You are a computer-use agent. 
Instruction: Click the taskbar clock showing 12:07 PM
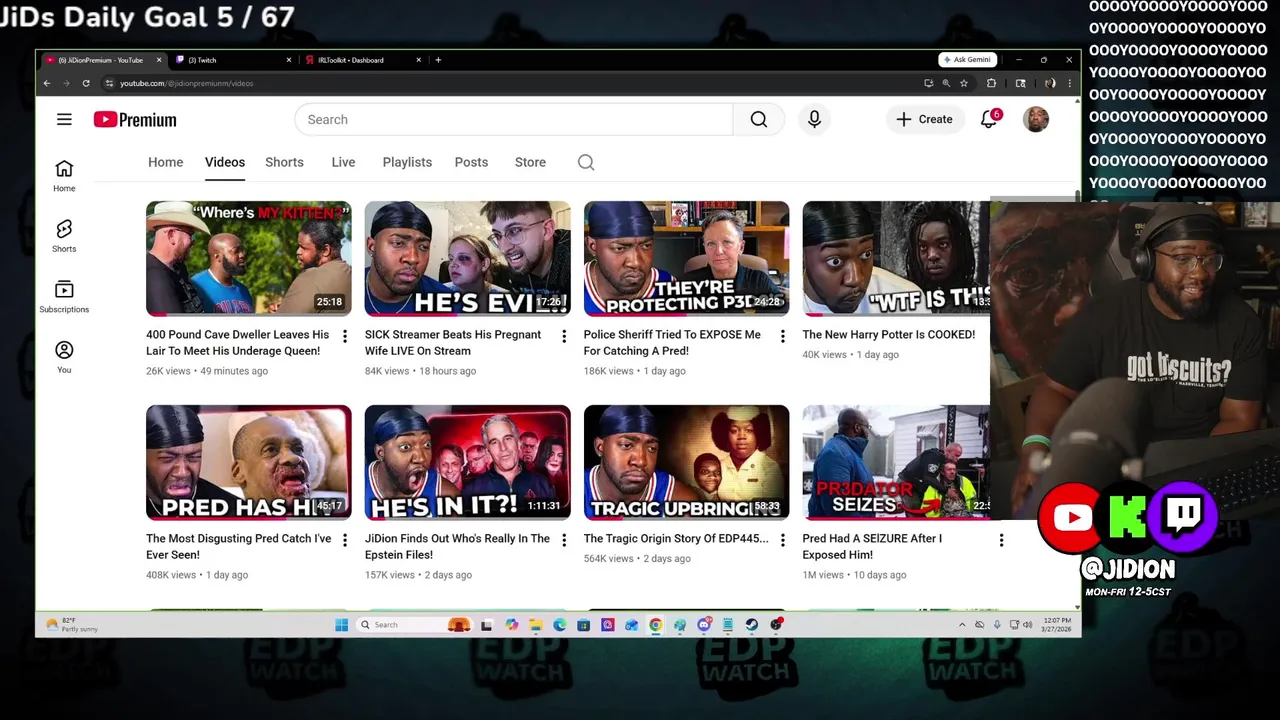click(1057, 625)
